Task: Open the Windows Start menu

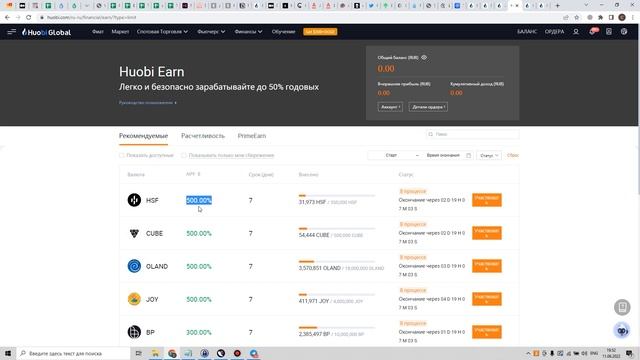Action: pyautogui.click(x=8, y=353)
